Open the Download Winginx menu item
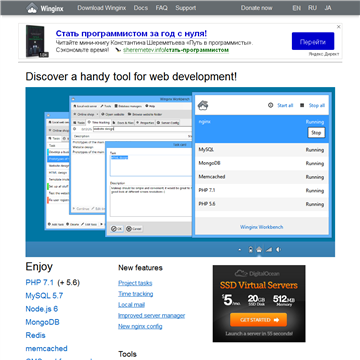This screenshot has width=360, height=360. (x=102, y=8)
